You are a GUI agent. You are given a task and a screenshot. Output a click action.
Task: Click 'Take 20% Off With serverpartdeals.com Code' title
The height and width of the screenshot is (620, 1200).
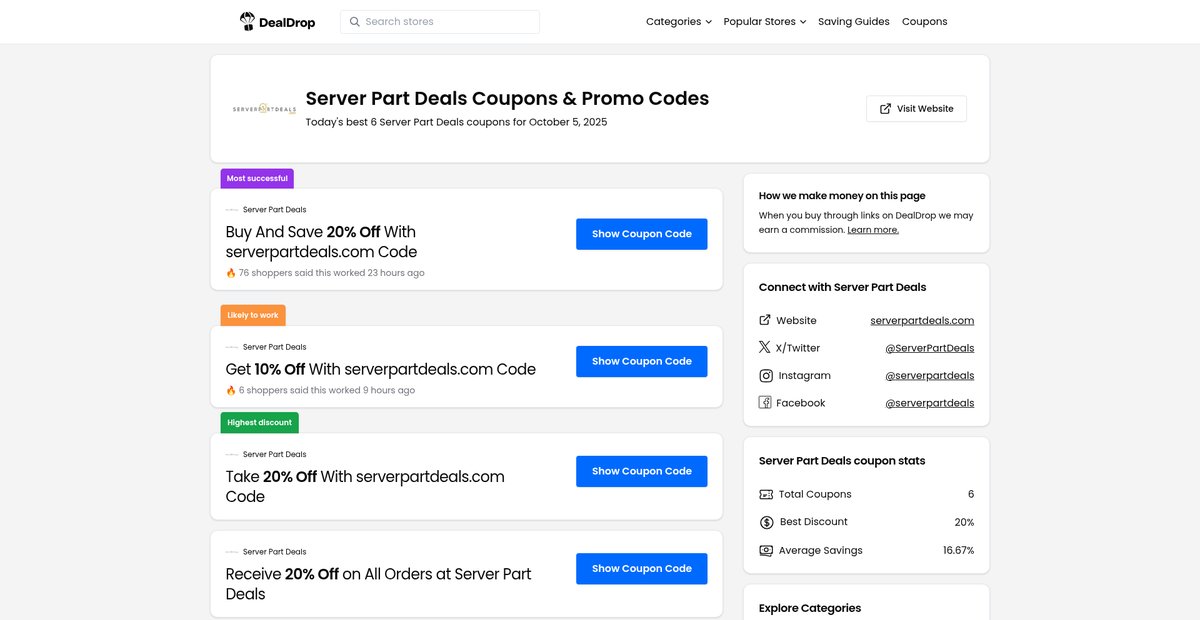click(365, 487)
